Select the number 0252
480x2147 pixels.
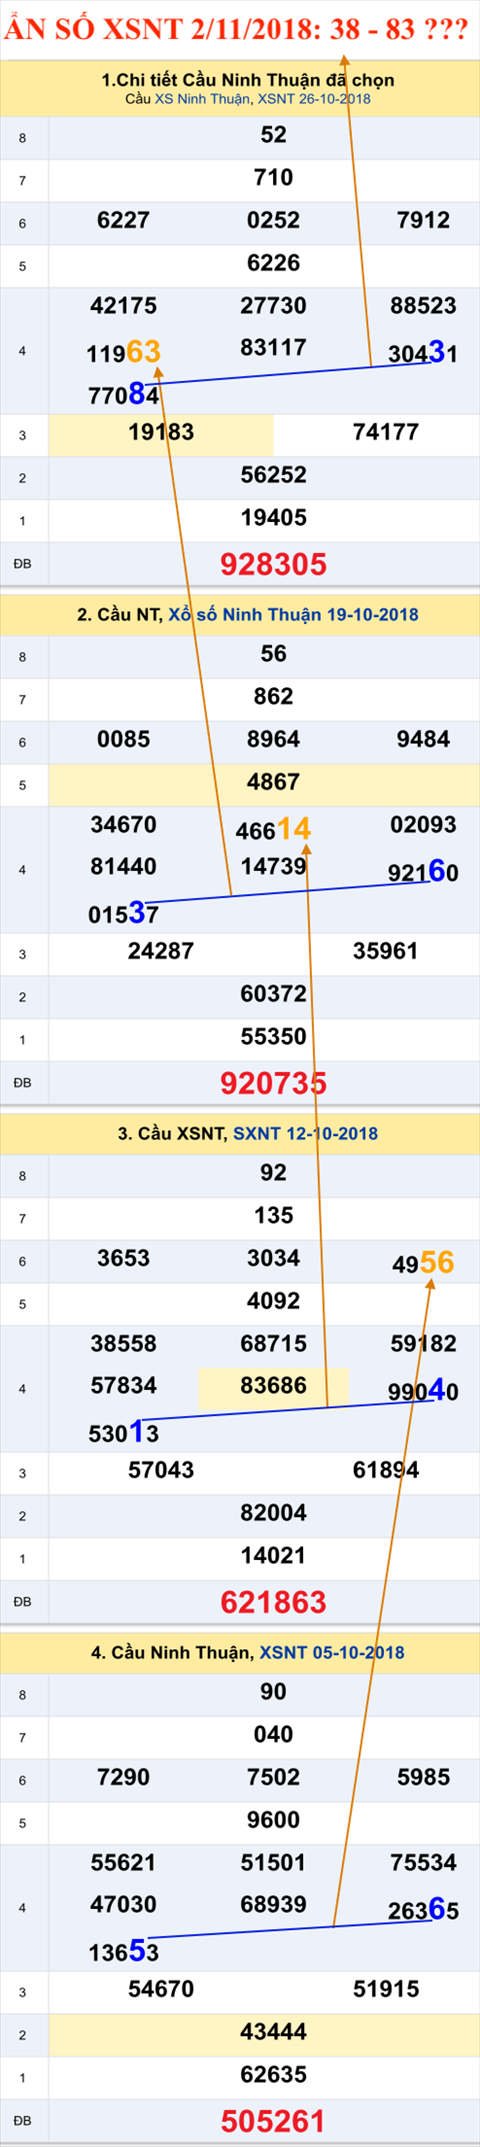273,220
